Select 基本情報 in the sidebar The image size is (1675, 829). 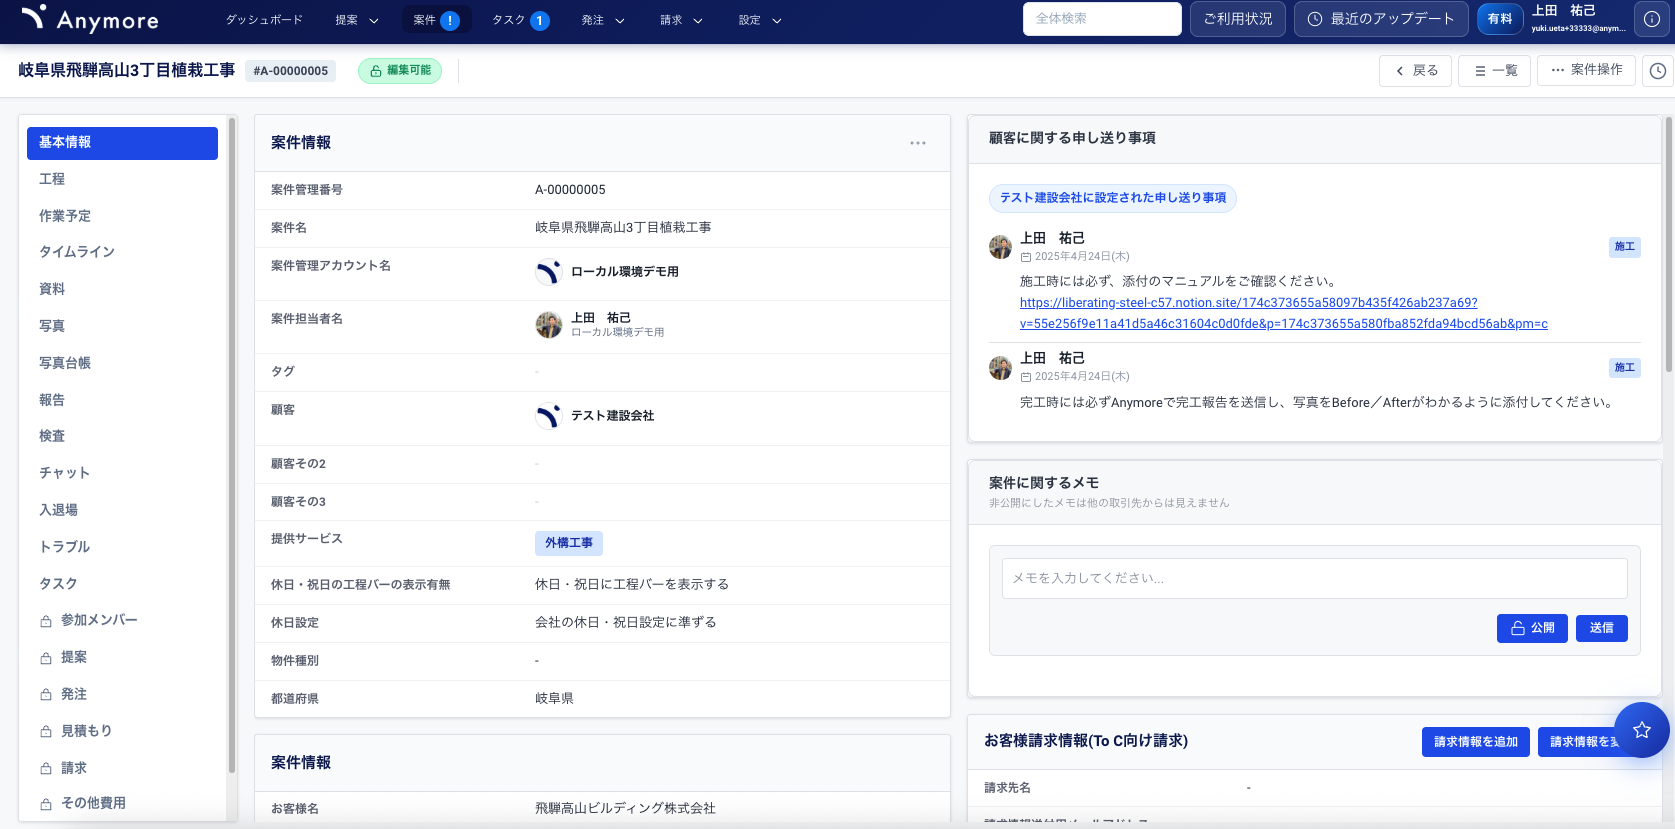pos(122,143)
